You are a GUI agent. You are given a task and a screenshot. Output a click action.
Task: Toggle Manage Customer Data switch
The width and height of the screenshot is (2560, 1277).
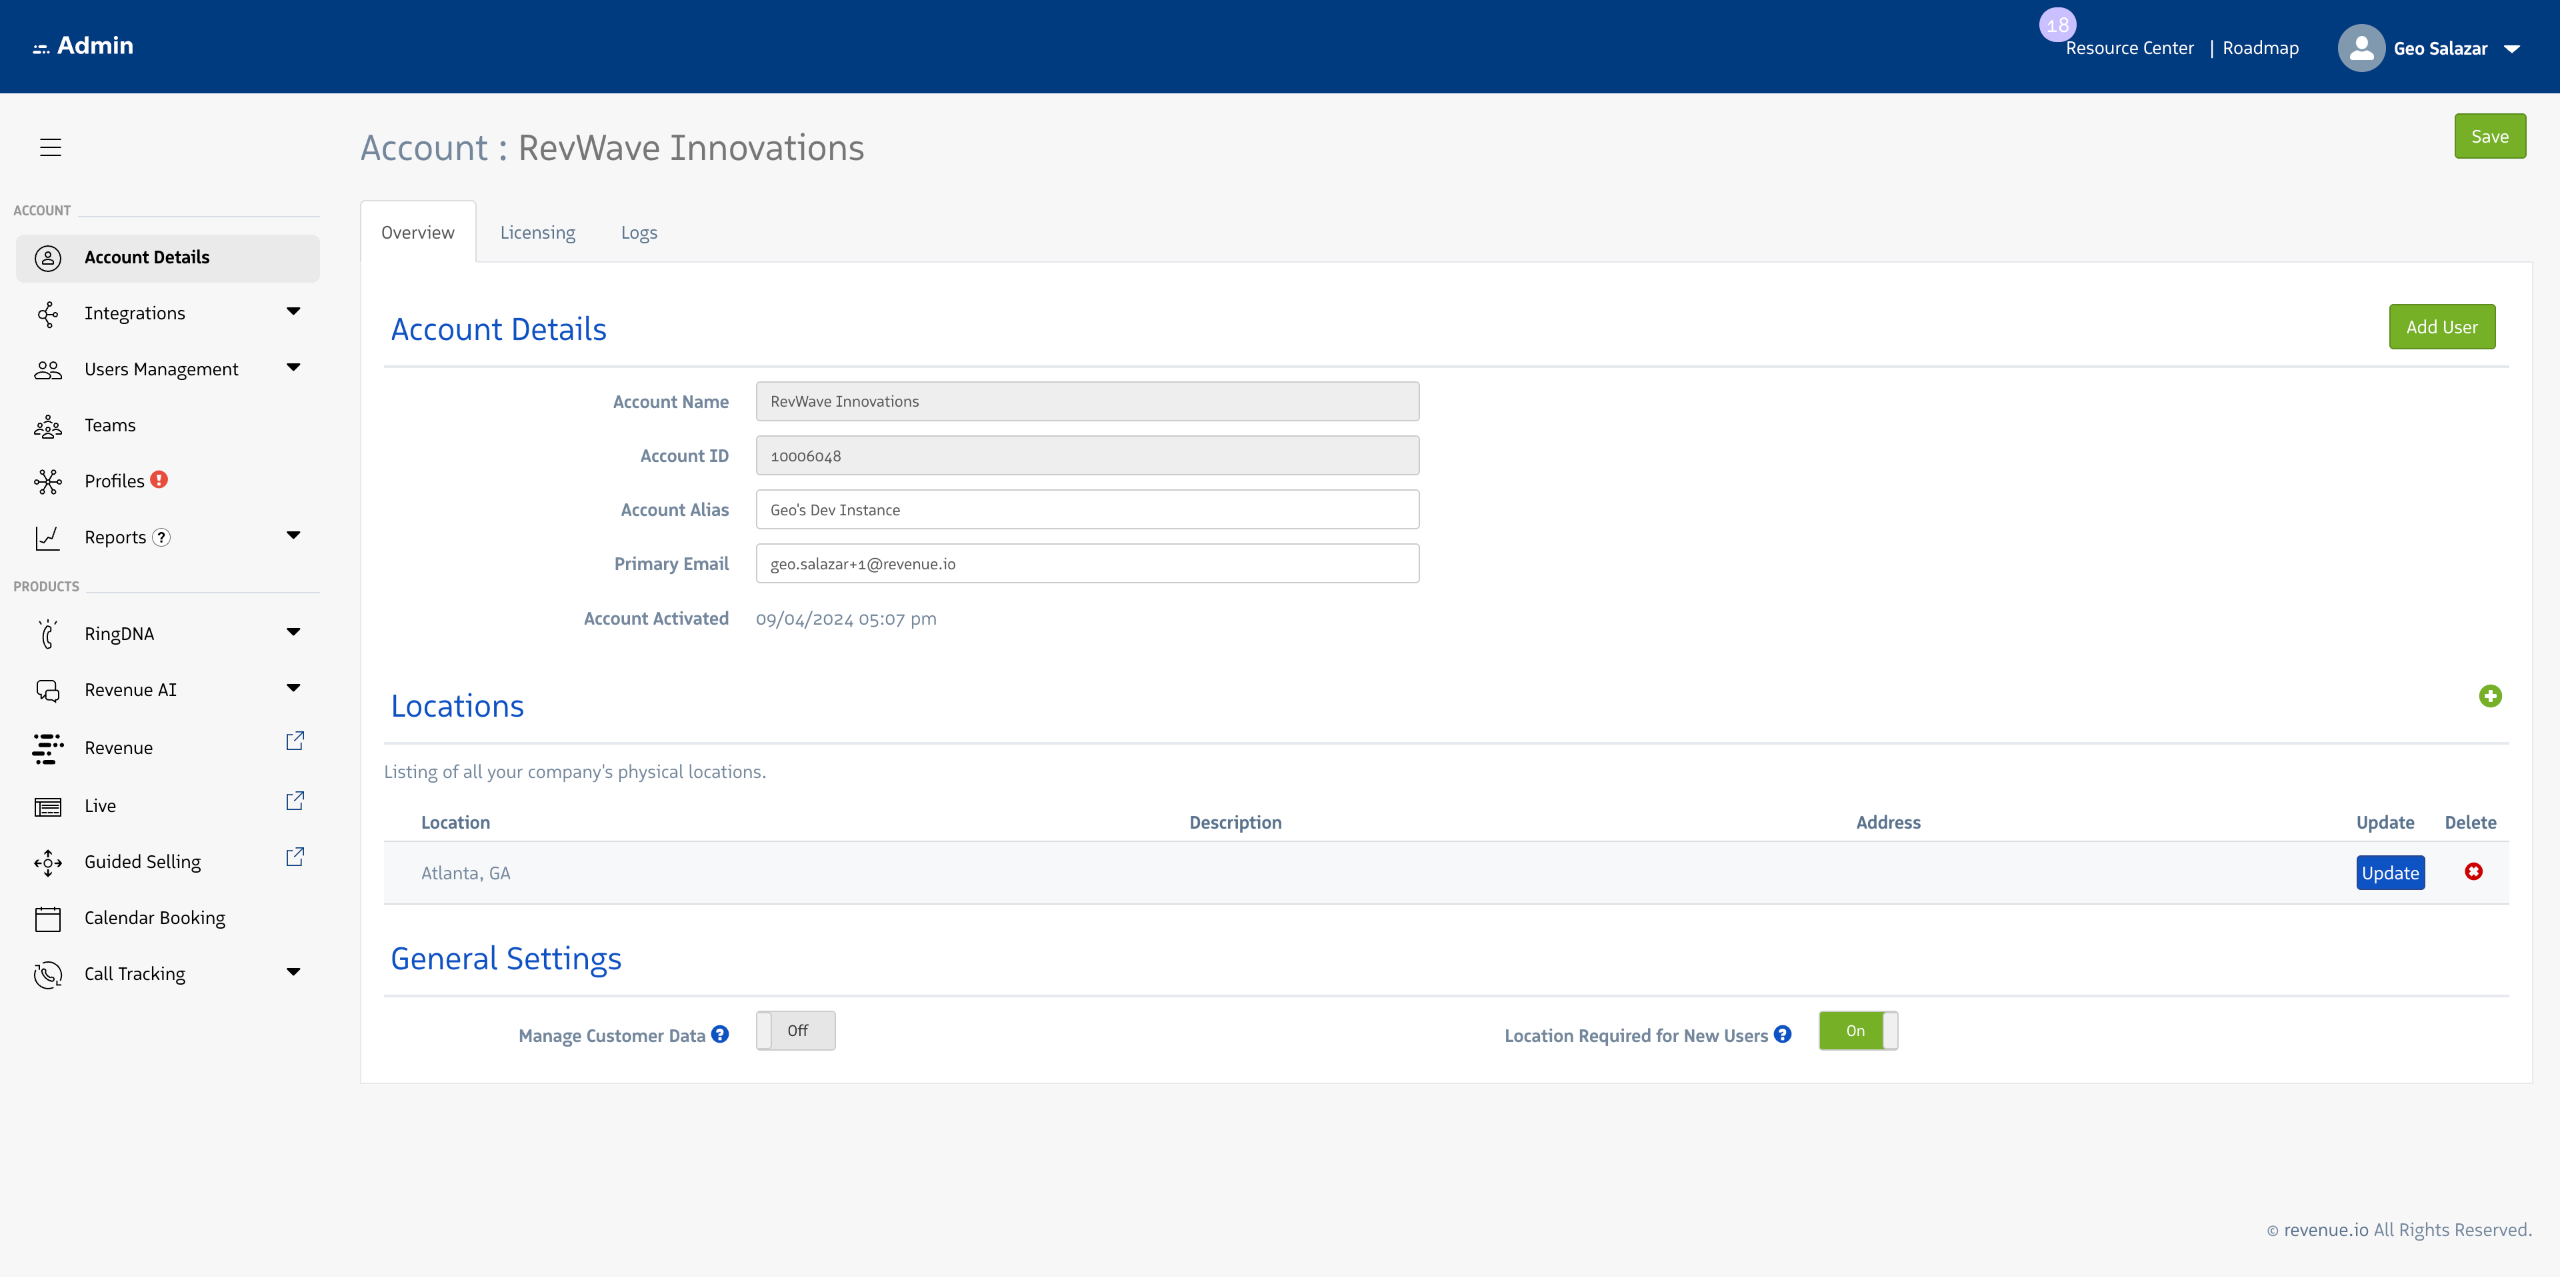point(795,1031)
